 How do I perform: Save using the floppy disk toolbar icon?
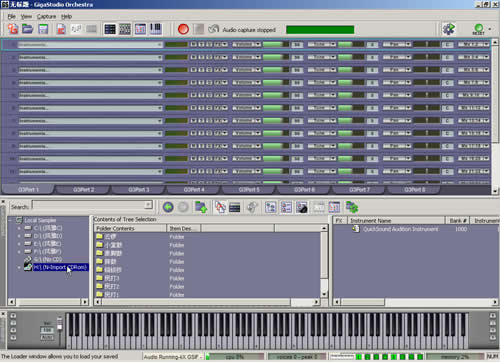[43, 29]
